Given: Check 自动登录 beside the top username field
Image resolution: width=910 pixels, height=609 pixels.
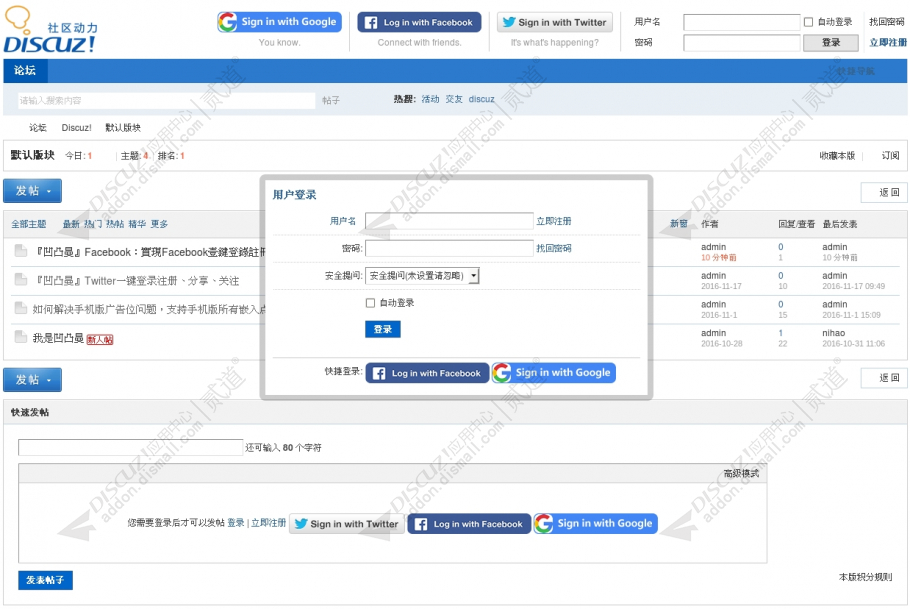Looking at the screenshot, I should pyautogui.click(x=808, y=22).
